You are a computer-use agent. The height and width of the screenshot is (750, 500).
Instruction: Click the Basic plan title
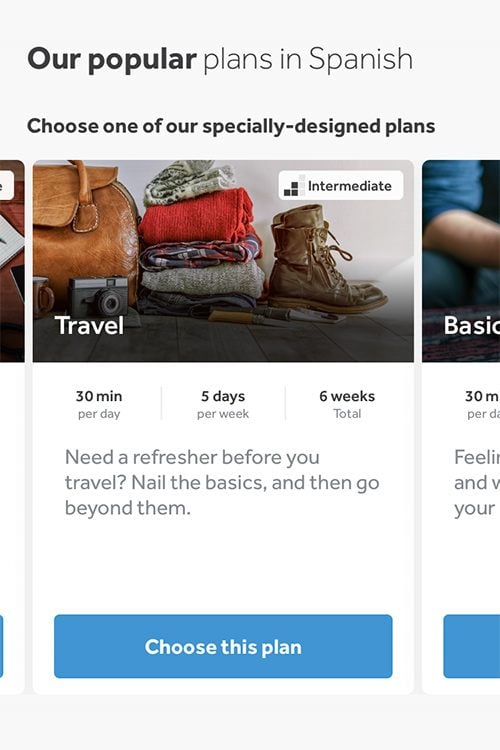pos(471,325)
